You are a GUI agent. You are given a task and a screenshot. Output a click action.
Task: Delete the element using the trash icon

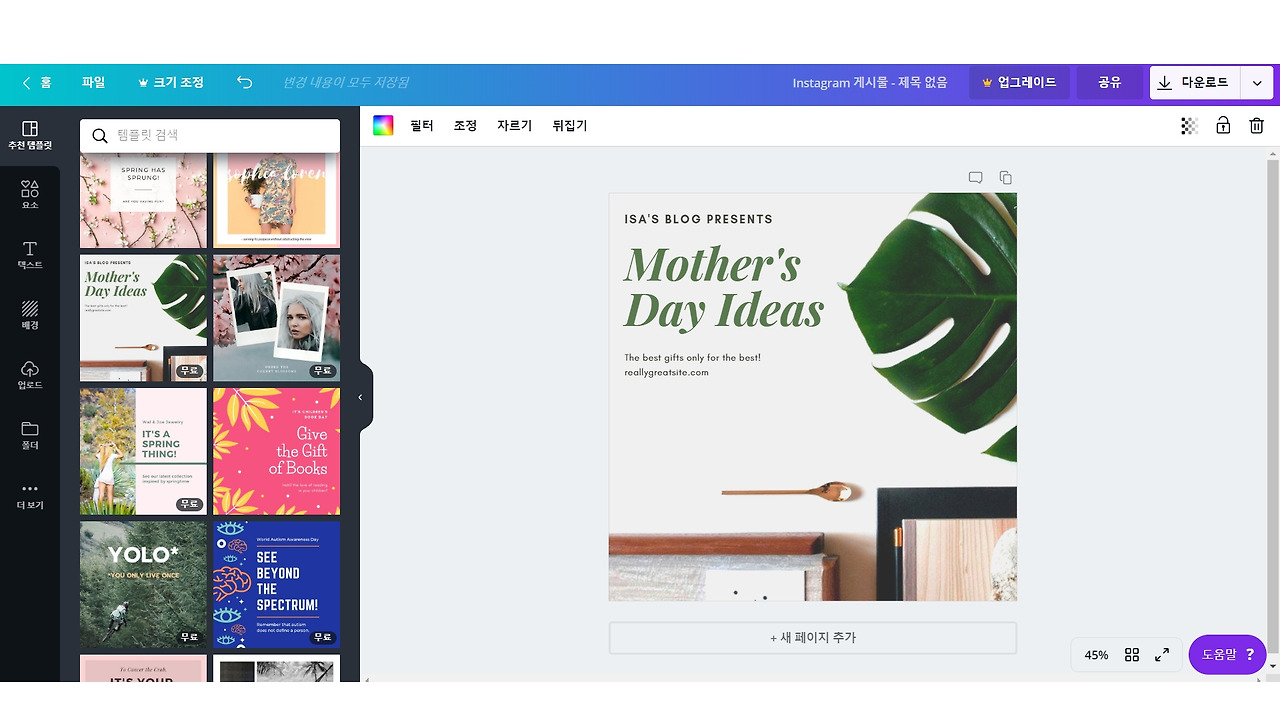click(x=1256, y=125)
